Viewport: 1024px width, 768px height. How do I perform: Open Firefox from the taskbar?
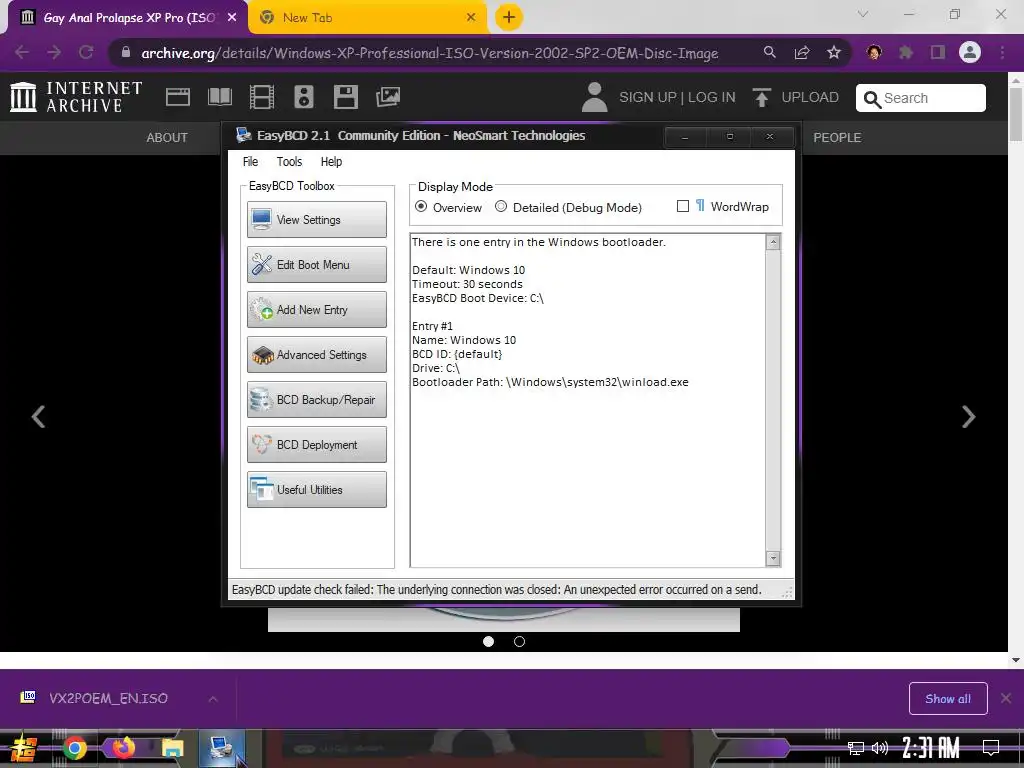(x=123, y=748)
